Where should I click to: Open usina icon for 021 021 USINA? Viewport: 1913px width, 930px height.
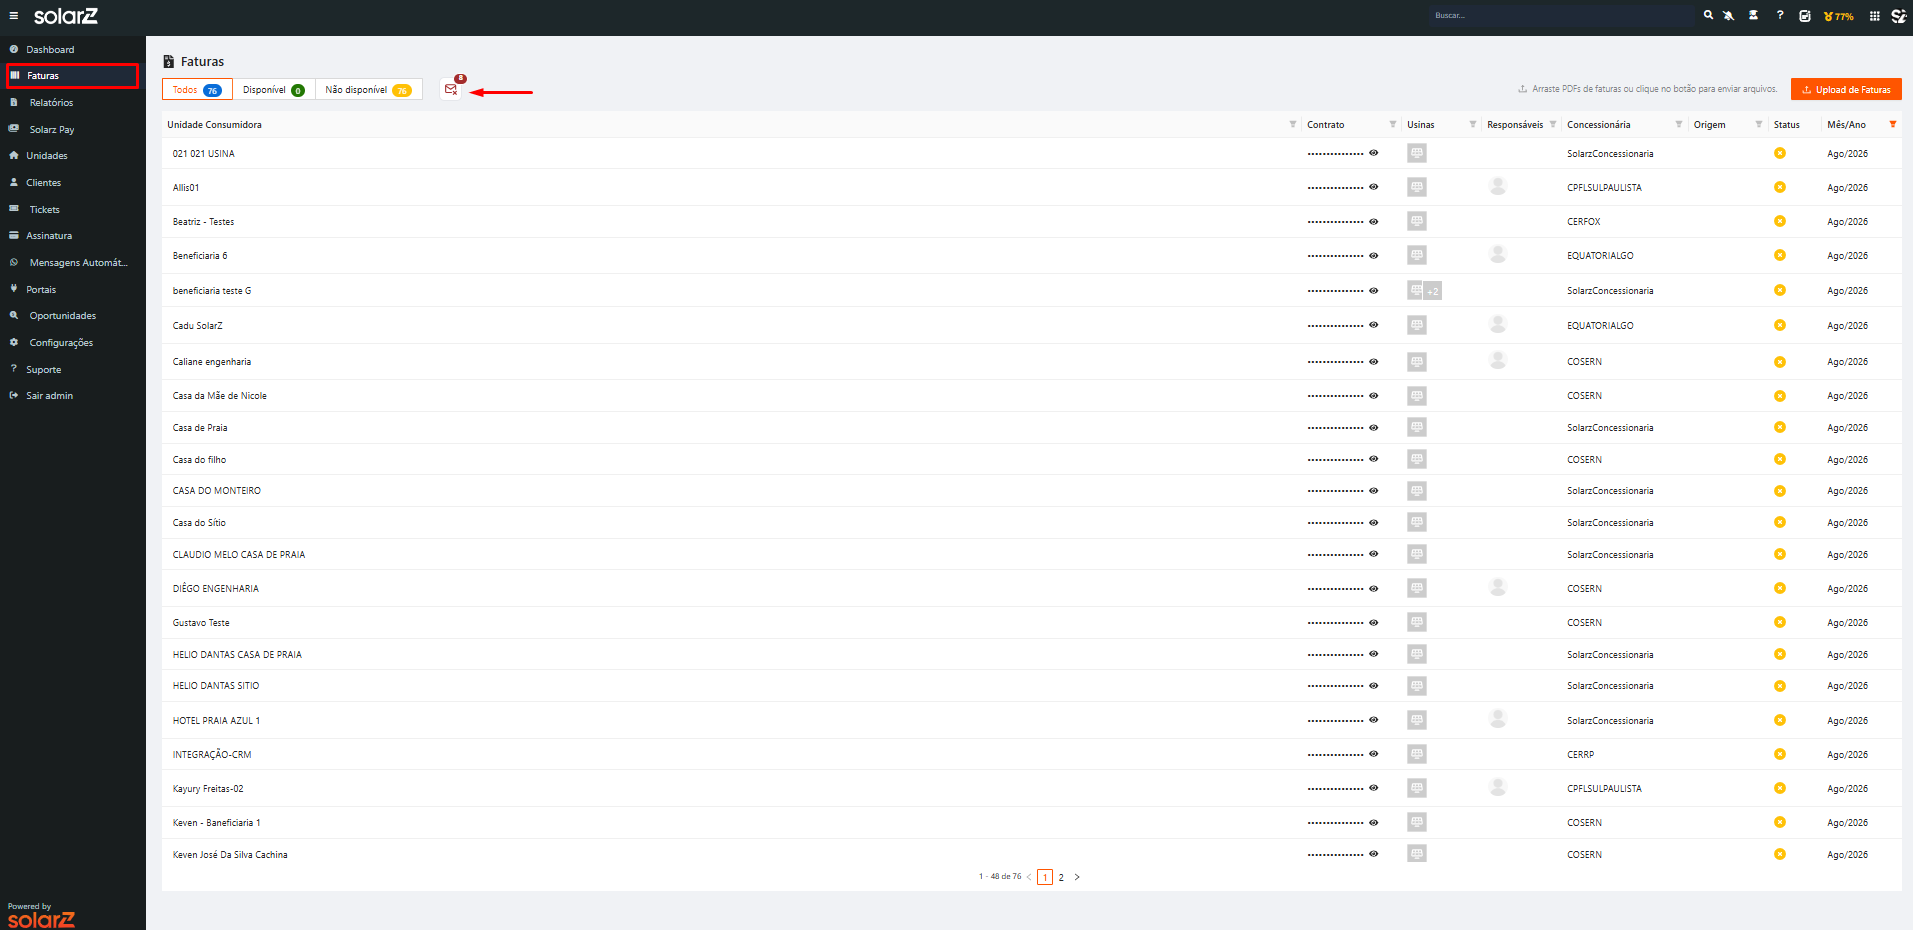pos(1417,153)
